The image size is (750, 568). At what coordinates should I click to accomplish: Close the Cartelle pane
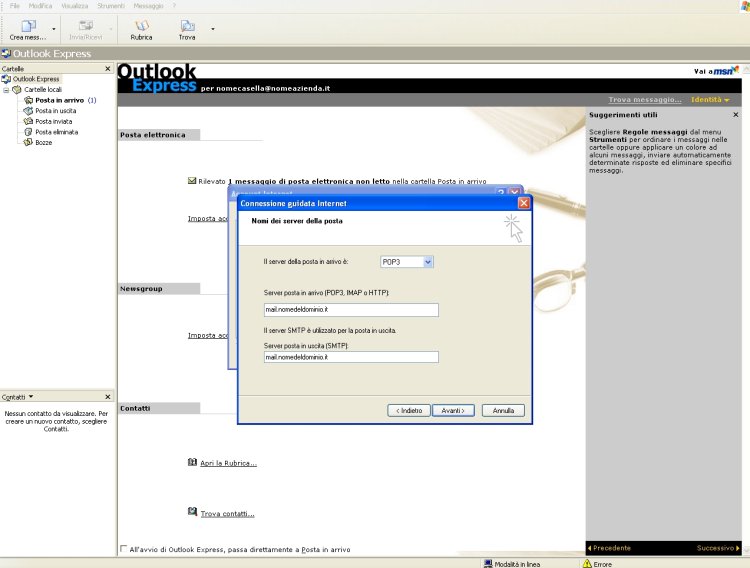[x=108, y=69]
